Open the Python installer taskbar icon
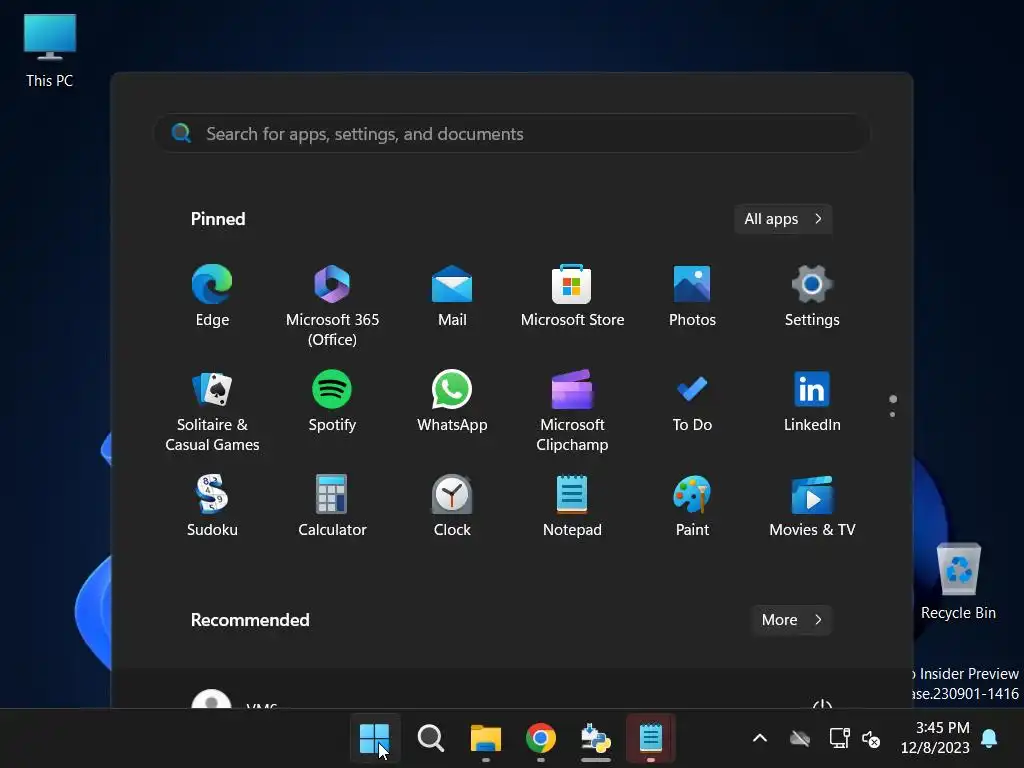This screenshot has width=1024, height=768. (x=596, y=738)
